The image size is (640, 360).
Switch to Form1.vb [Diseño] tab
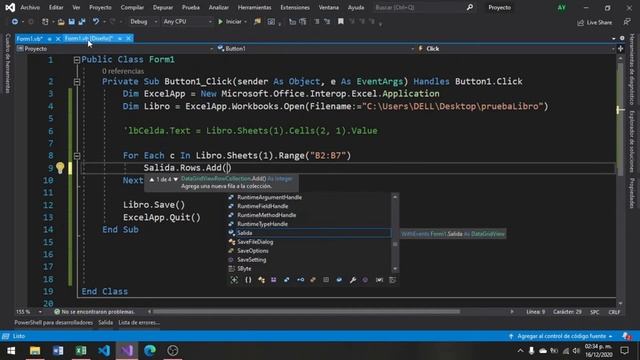88,38
